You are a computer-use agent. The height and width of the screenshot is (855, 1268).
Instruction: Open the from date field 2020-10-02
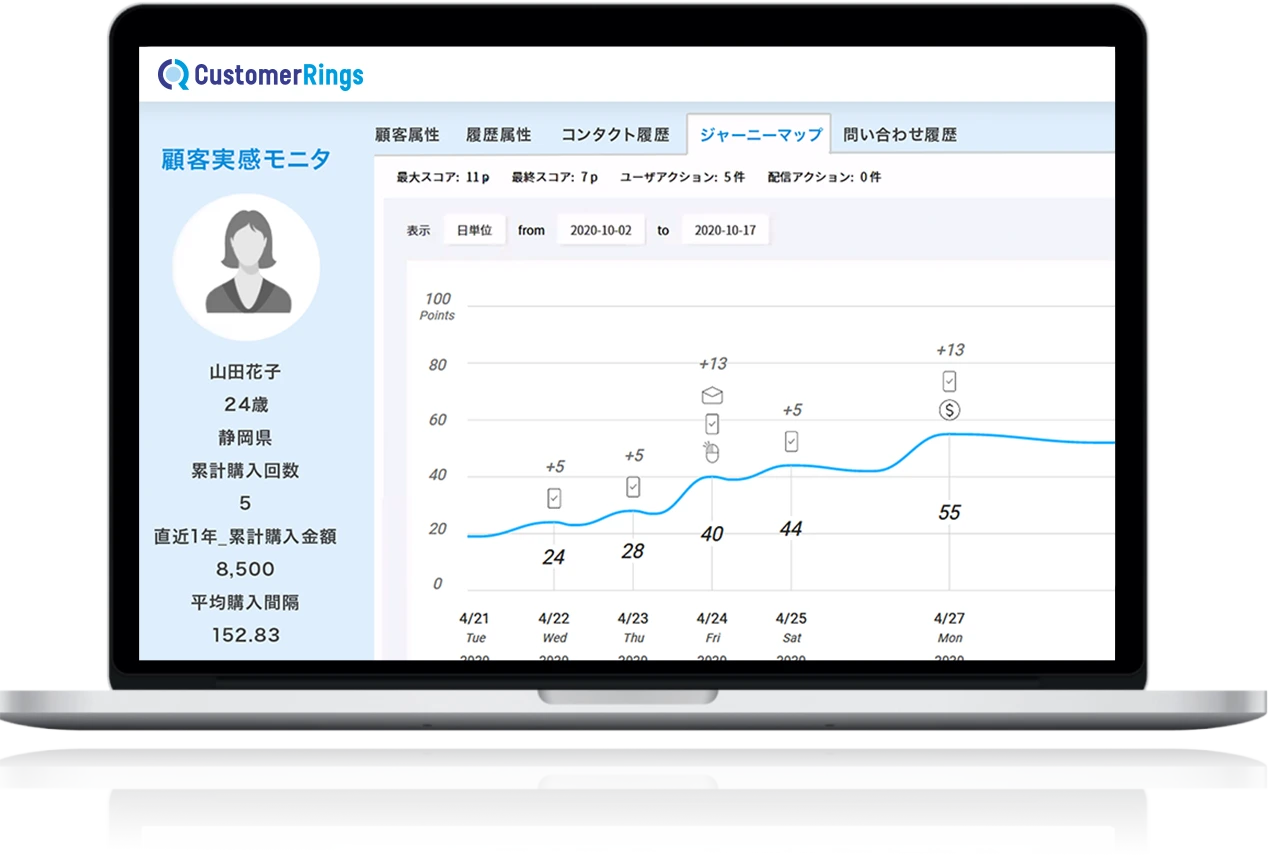[600, 230]
